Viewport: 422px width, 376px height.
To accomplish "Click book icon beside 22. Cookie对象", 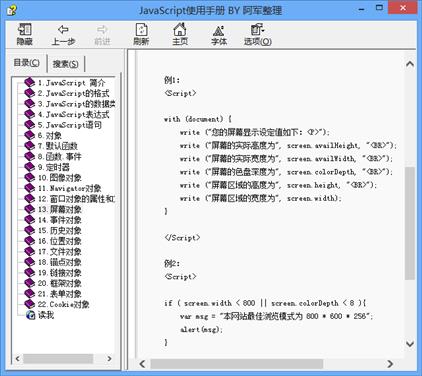I will (30, 304).
